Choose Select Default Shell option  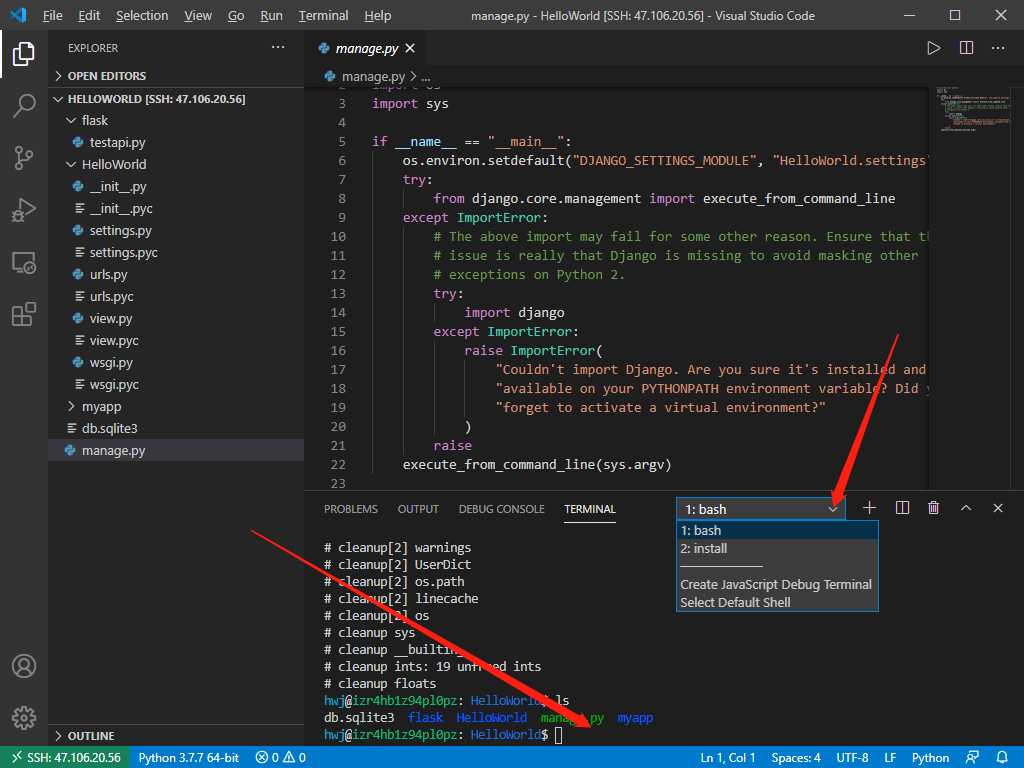point(777,602)
